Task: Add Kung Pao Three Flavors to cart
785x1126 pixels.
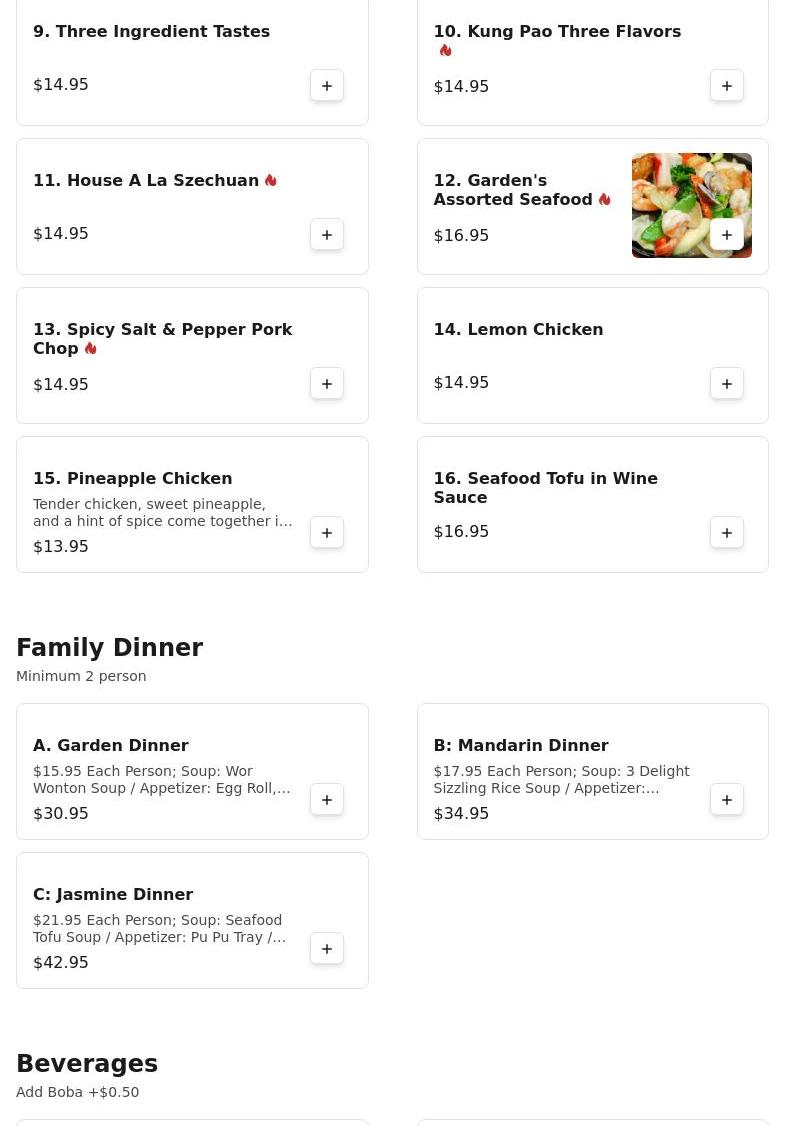Action: [727, 85]
